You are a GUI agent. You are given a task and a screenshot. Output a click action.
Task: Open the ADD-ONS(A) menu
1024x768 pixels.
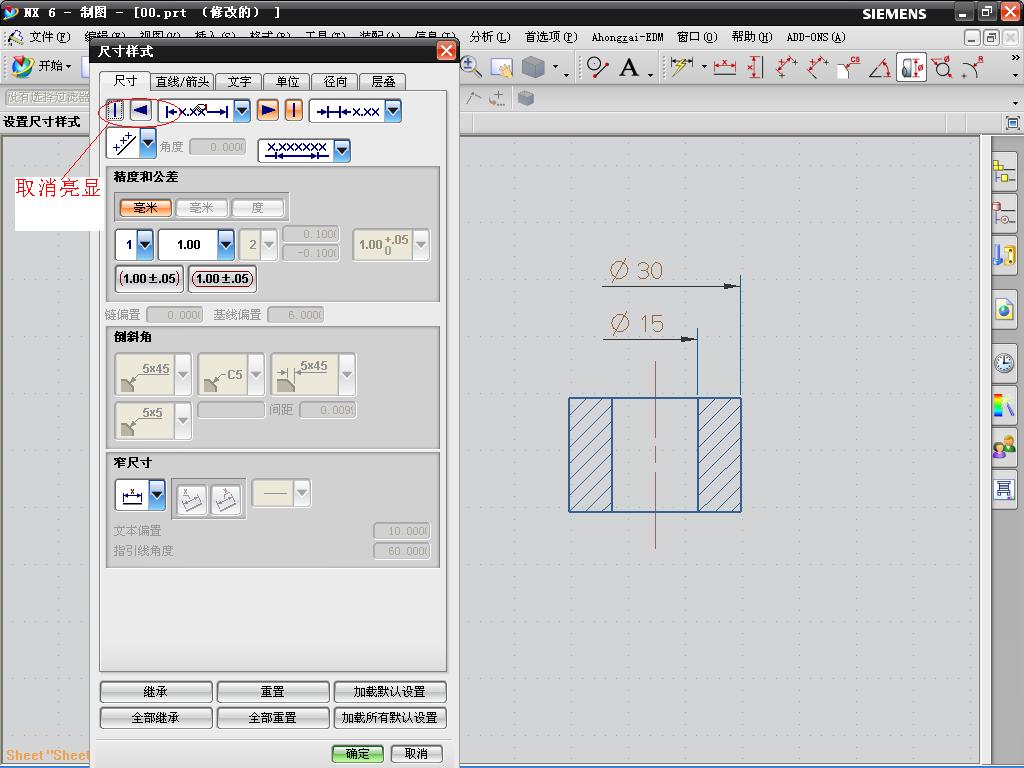click(816, 37)
